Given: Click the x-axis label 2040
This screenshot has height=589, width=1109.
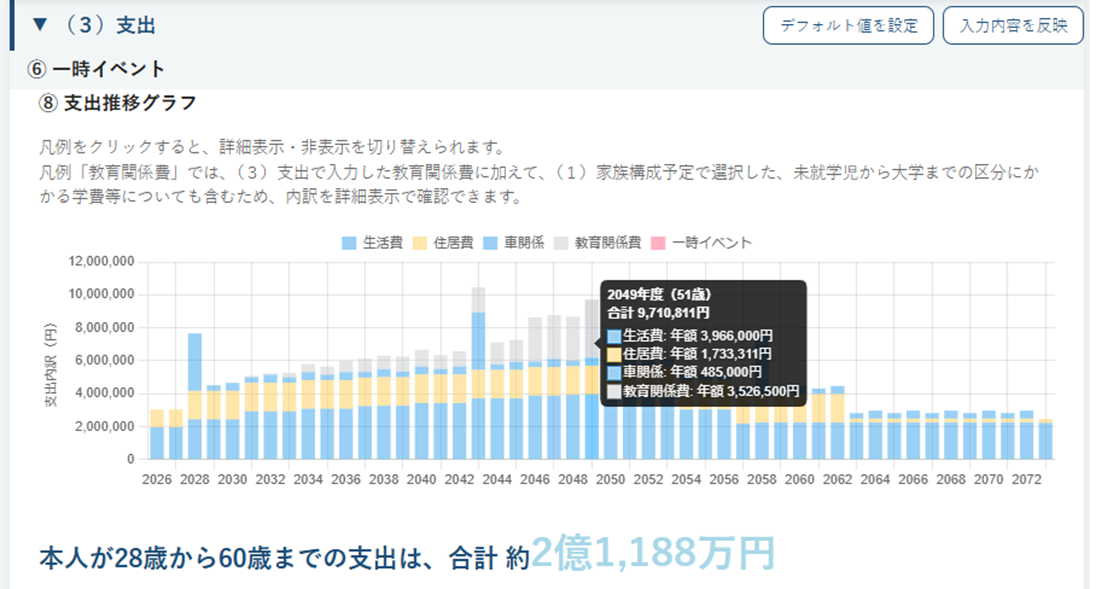Looking at the screenshot, I should (422, 479).
